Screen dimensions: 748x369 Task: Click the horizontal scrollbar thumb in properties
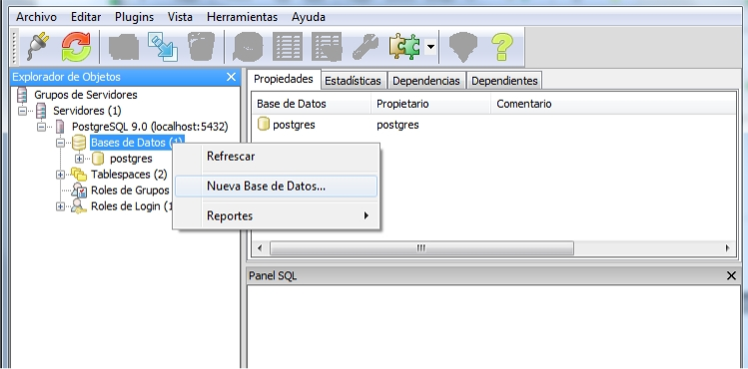click(422, 248)
